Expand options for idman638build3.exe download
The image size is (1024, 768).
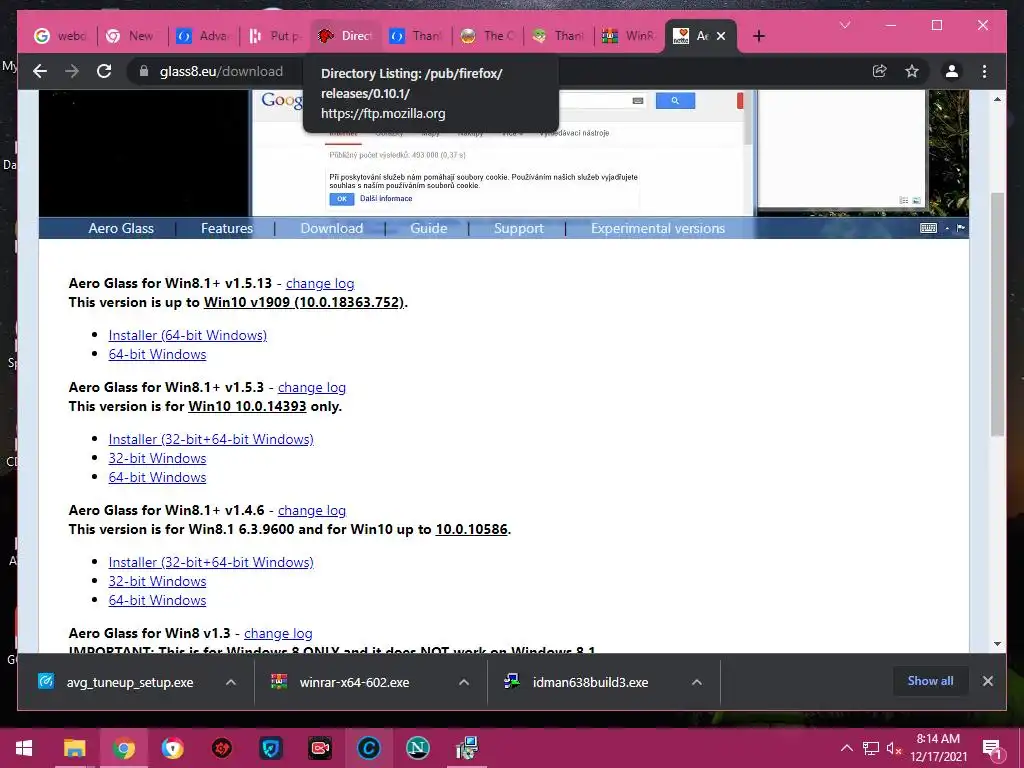(x=697, y=682)
